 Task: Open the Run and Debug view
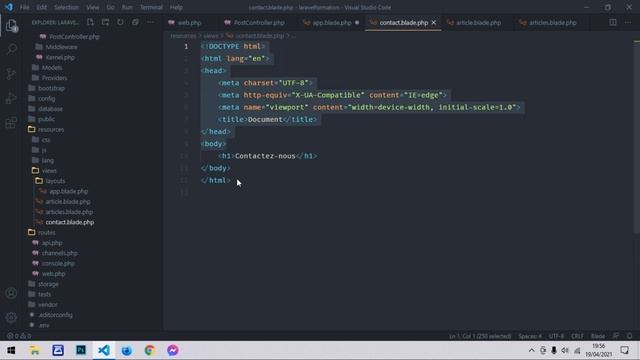pyautogui.click(x=11, y=98)
